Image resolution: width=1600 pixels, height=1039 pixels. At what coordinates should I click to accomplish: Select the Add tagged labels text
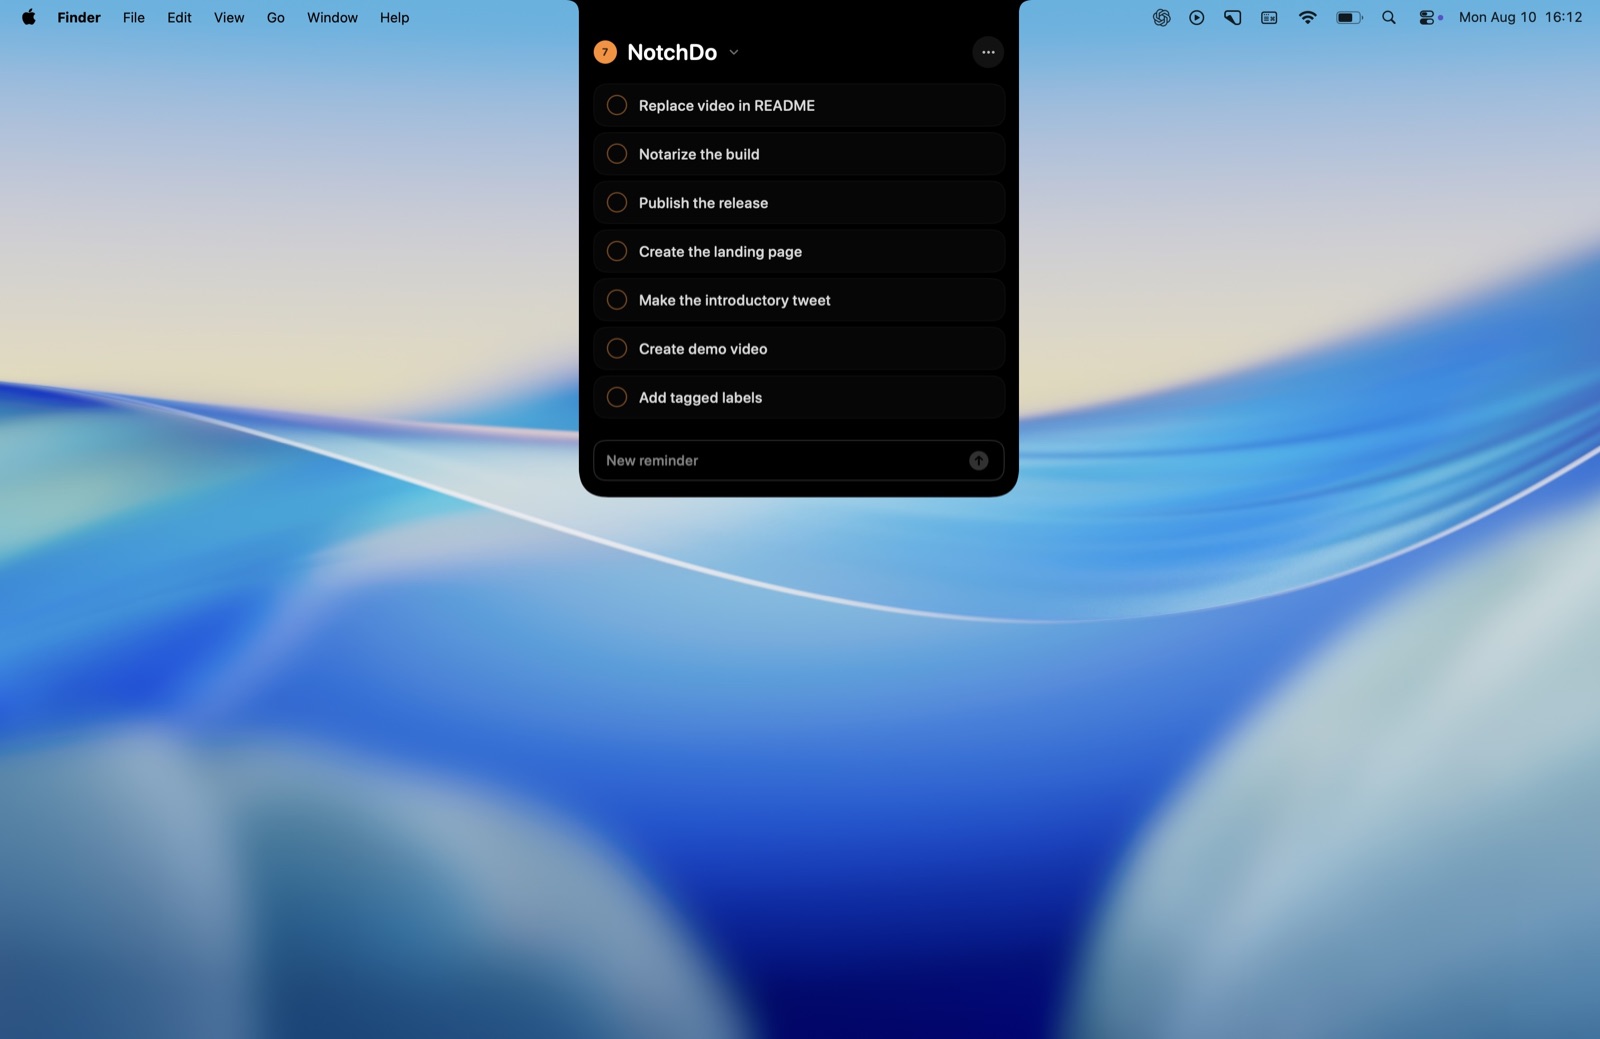[x=700, y=398]
